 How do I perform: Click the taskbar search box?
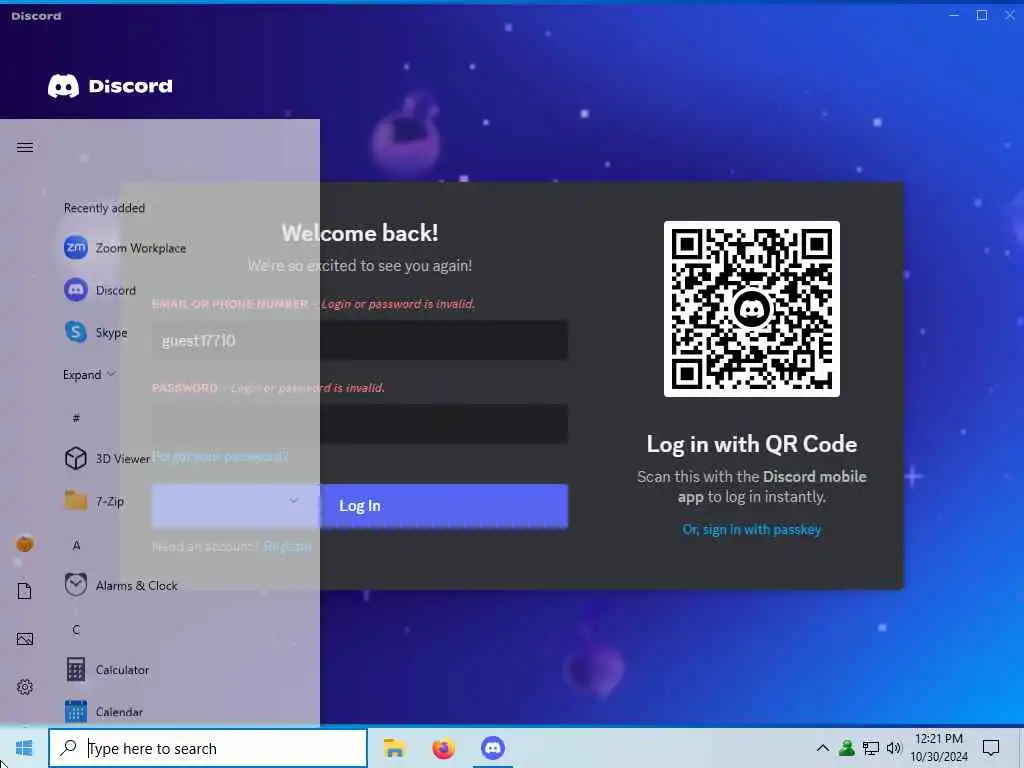pyautogui.click(x=208, y=748)
